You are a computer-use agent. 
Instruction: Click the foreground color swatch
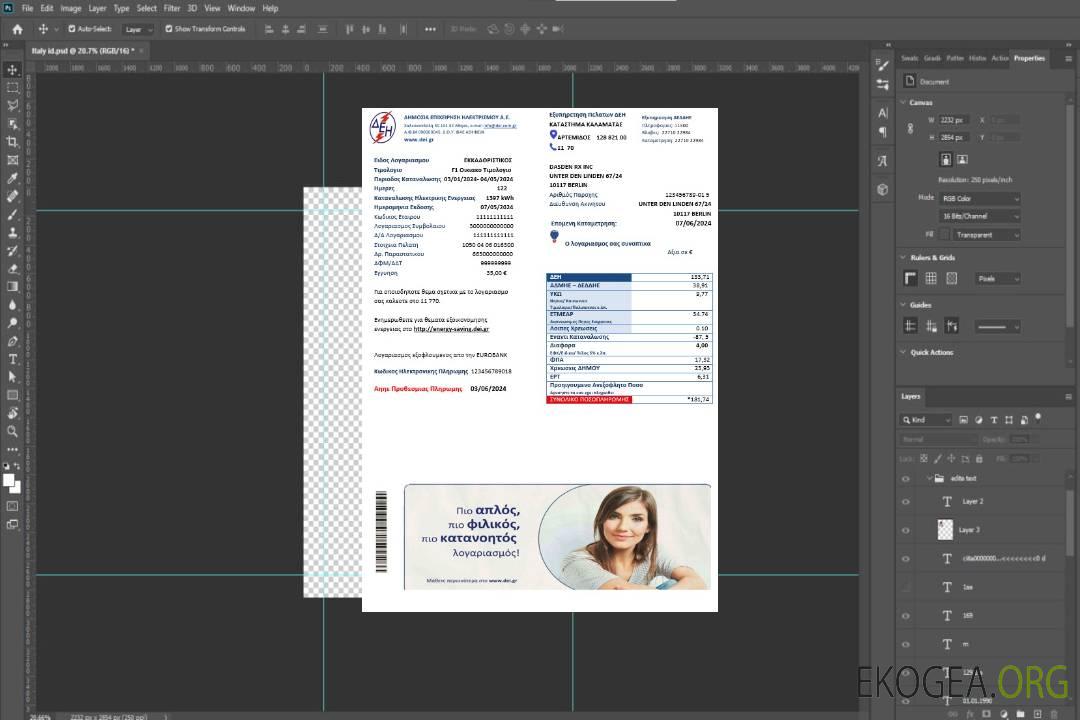tap(9, 479)
